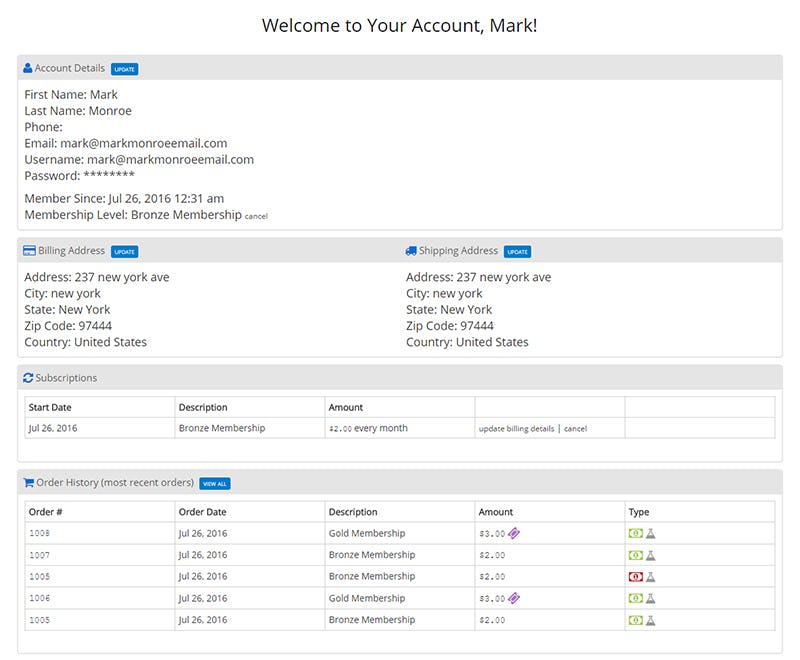Open order number 1006

[x=39, y=598]
